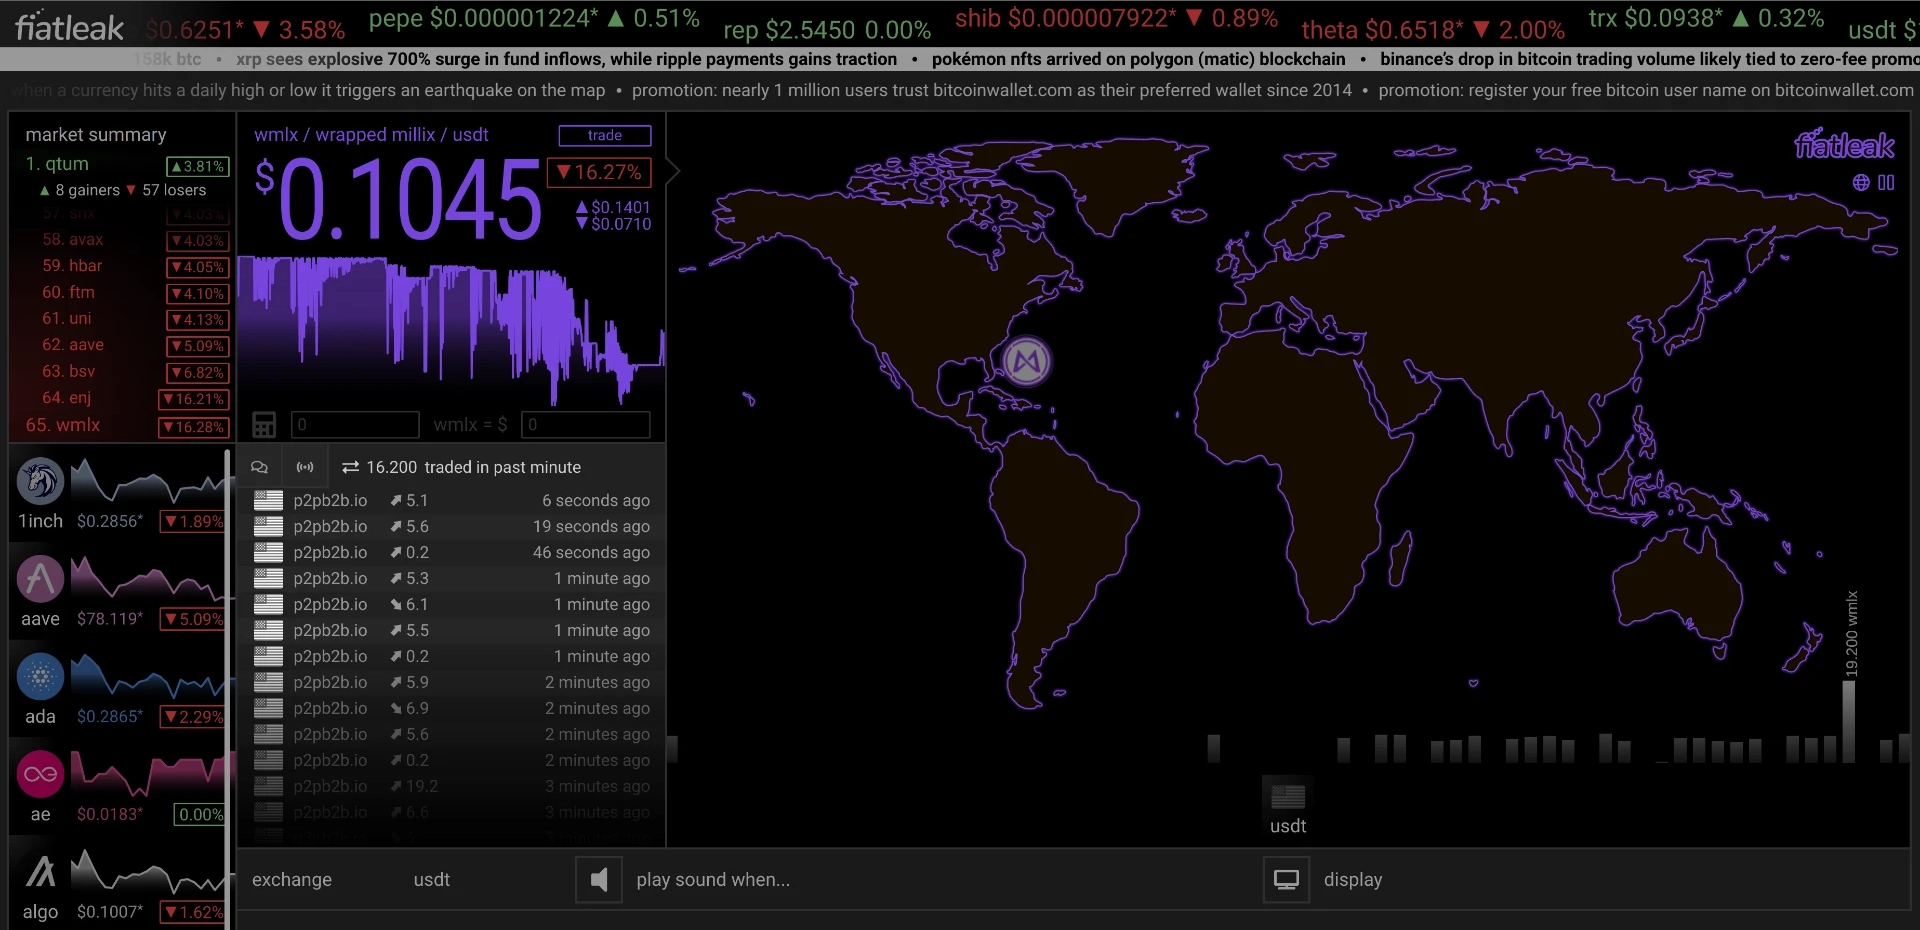Open the bitcoinwallet.com 1 million users promotion
The width and height of the screenshot is (1920, 930).
[x=991, y=90]
